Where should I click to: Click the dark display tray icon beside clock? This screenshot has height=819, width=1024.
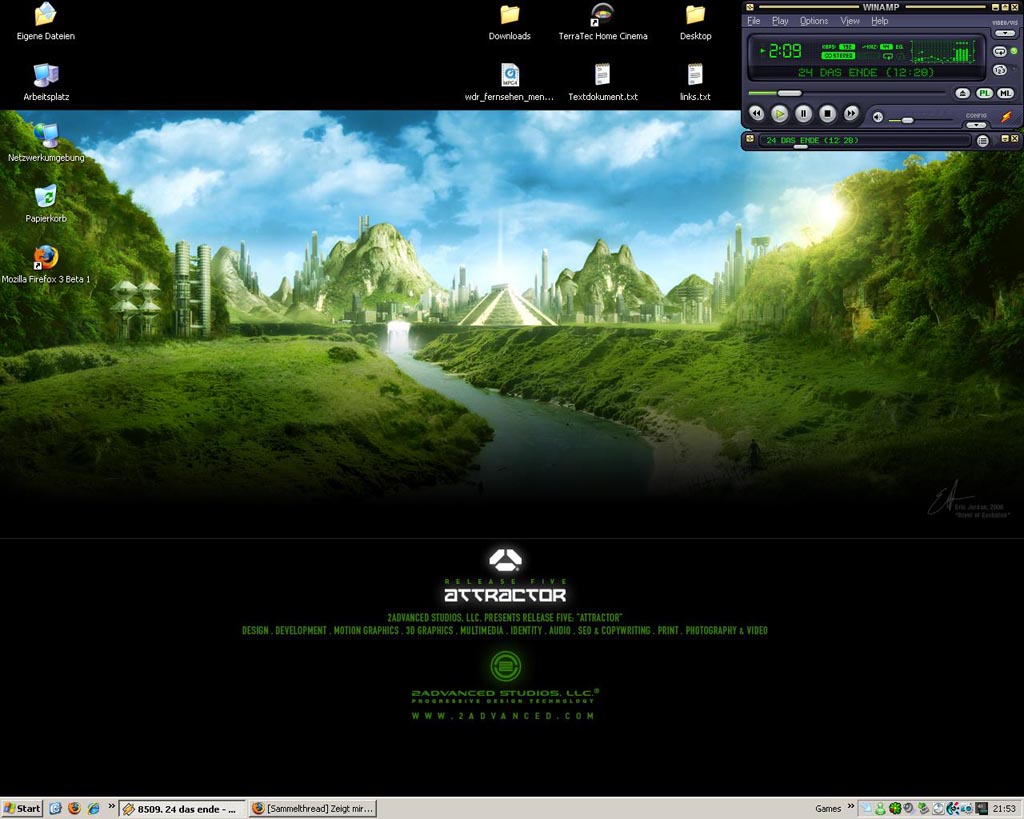click(x=981, y=809)
